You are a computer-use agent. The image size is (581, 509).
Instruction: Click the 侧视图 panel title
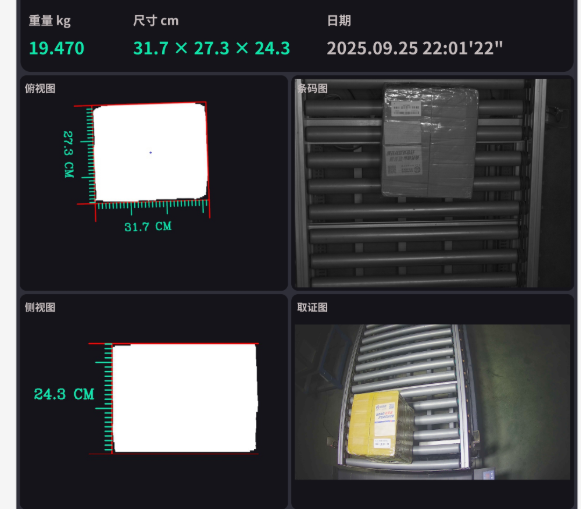(40, 307)
